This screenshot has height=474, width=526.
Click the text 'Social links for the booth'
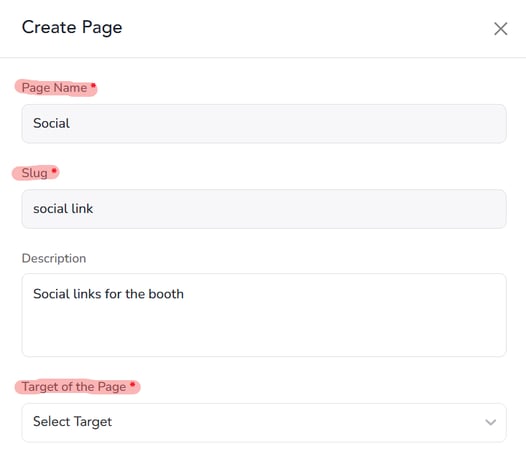point(108,294)
